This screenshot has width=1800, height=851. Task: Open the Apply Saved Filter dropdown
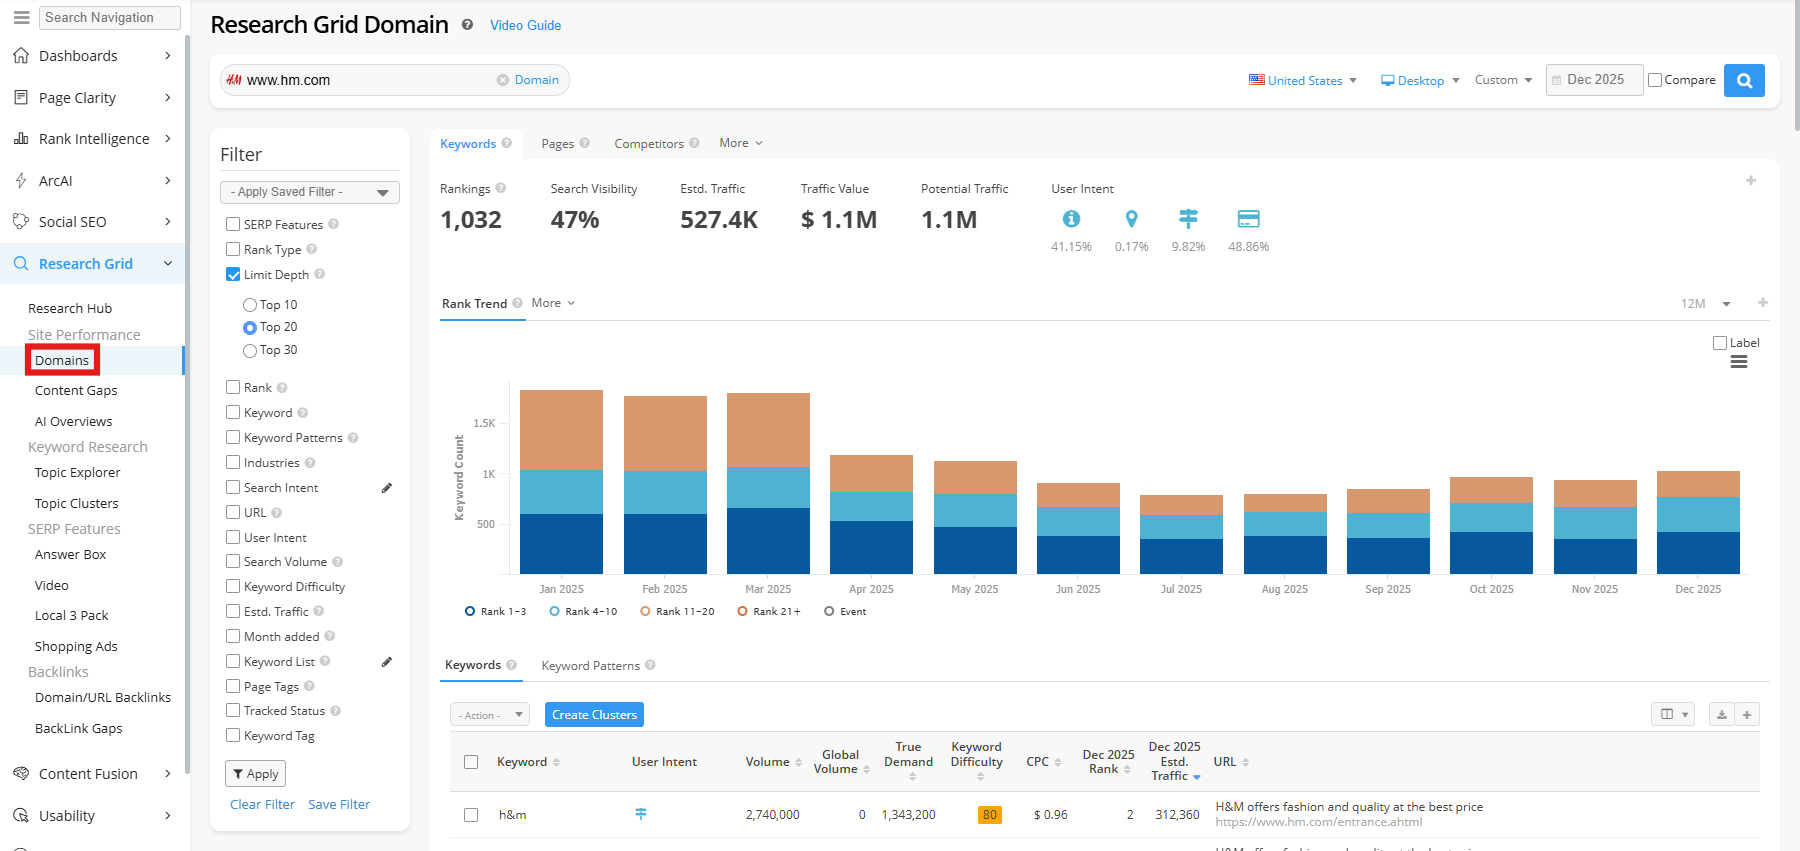click(309, 192)
